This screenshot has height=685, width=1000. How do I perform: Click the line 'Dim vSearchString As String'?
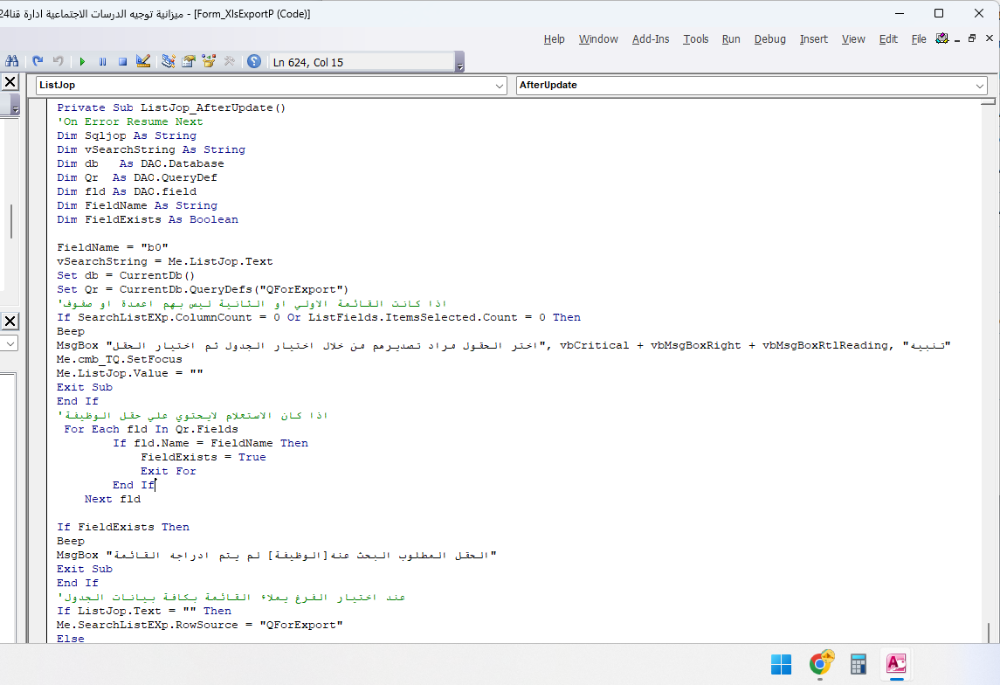pos(151,150)
